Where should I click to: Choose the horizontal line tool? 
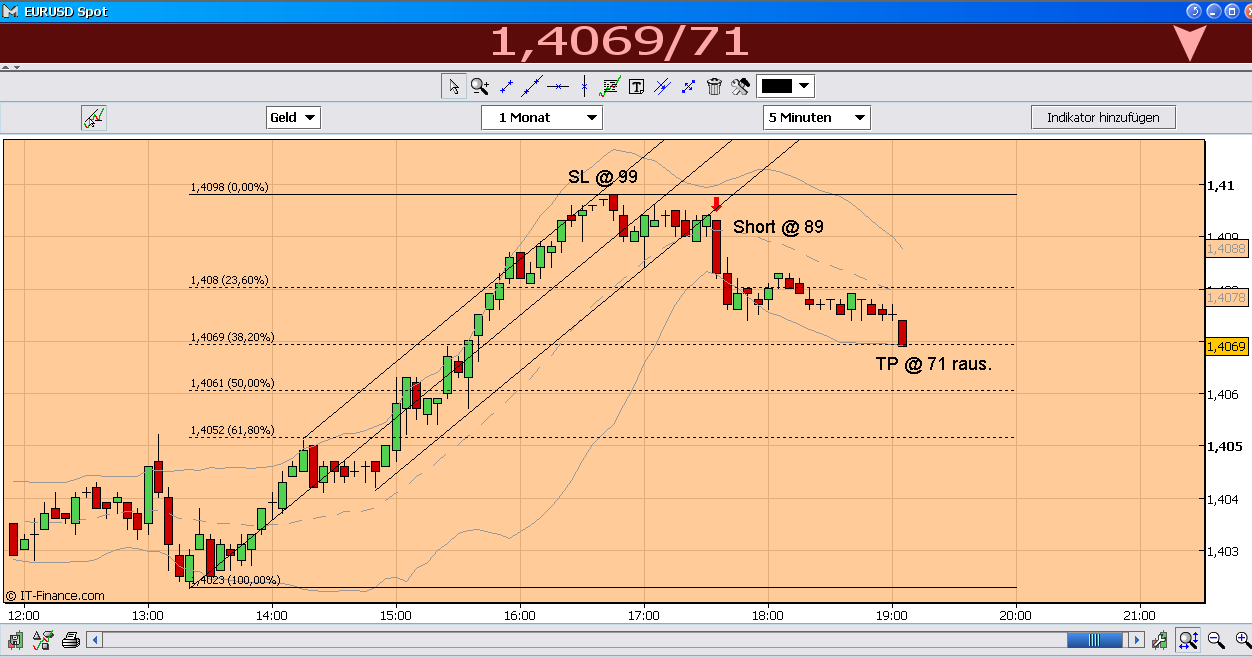(558, 86)
